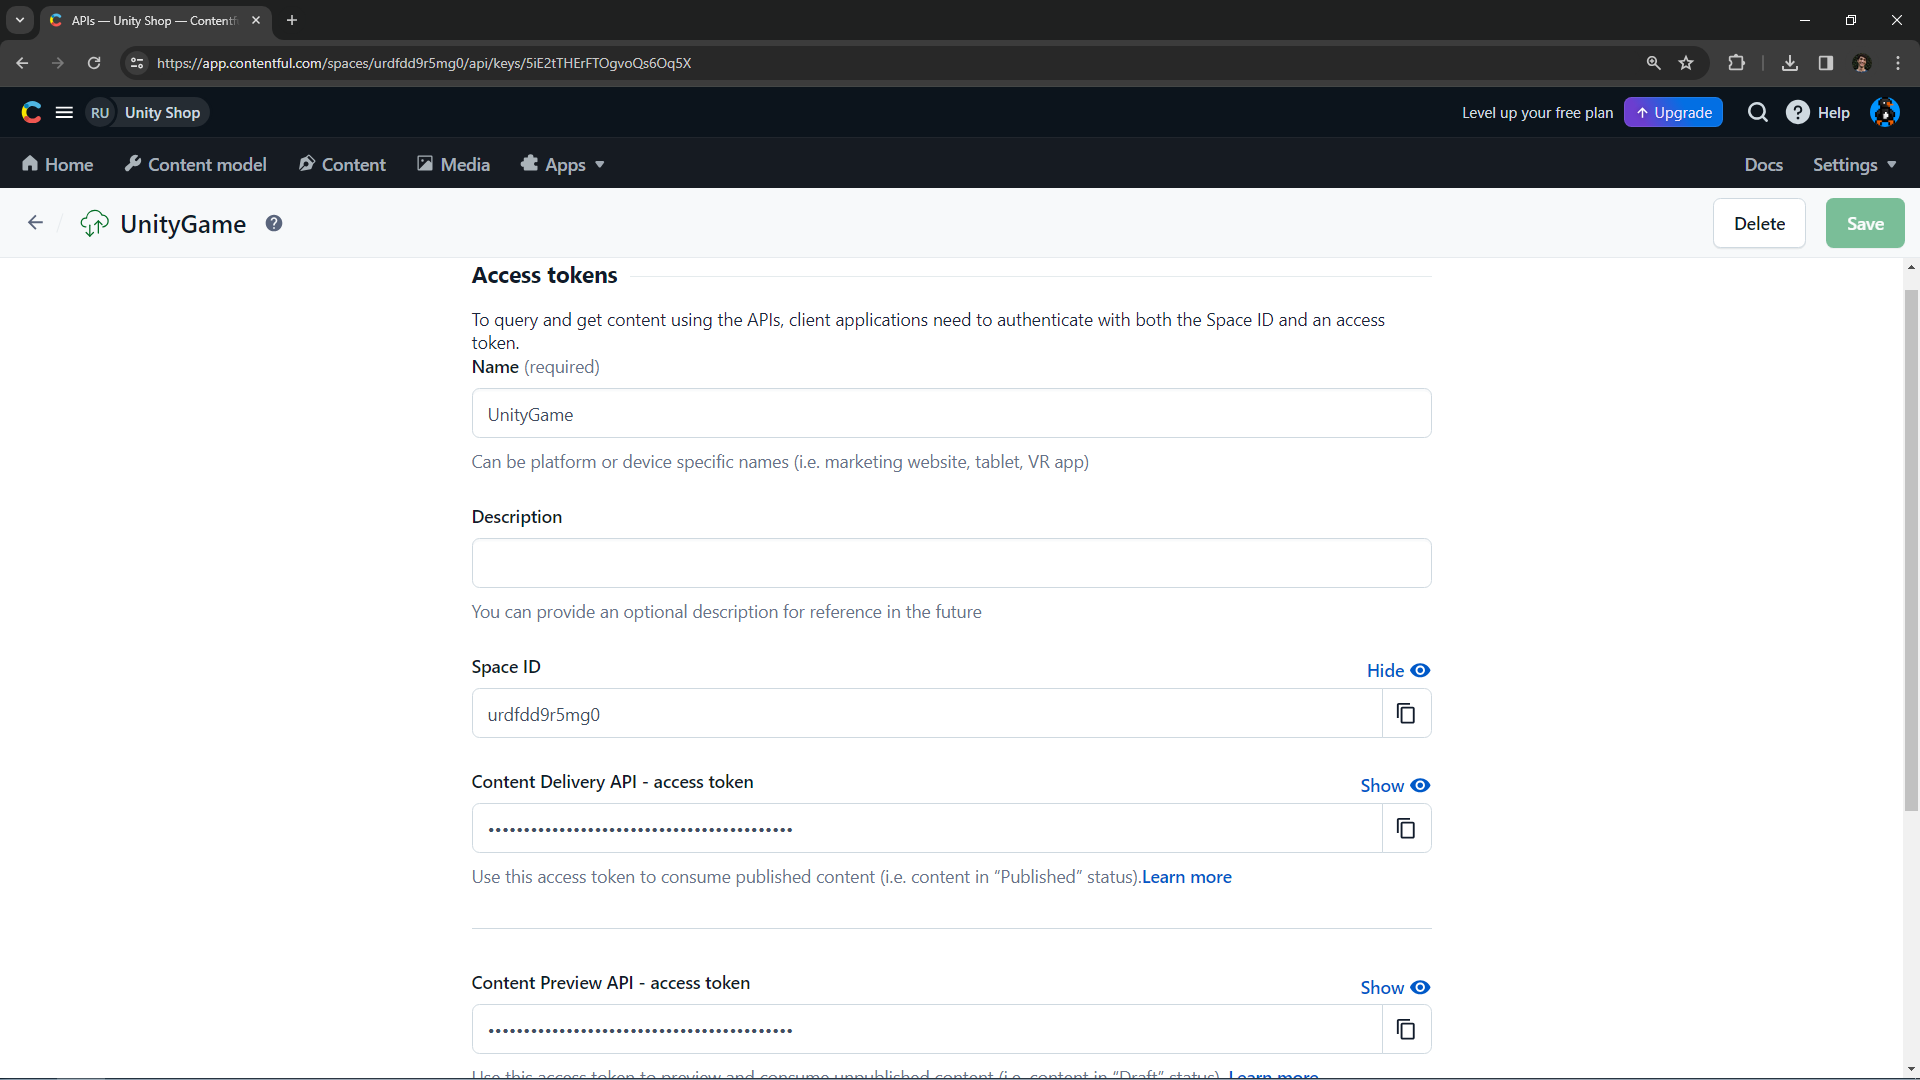Screen dimensions: 1920x1080
Task: Open the Settings dropdown
Action: click(x=1854, y=164)
